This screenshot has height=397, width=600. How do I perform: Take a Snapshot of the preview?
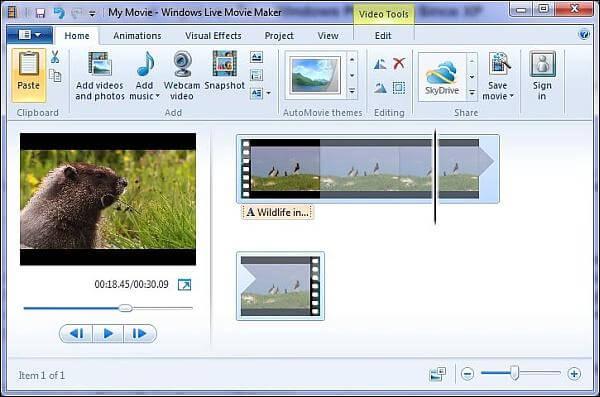[225, 71]
